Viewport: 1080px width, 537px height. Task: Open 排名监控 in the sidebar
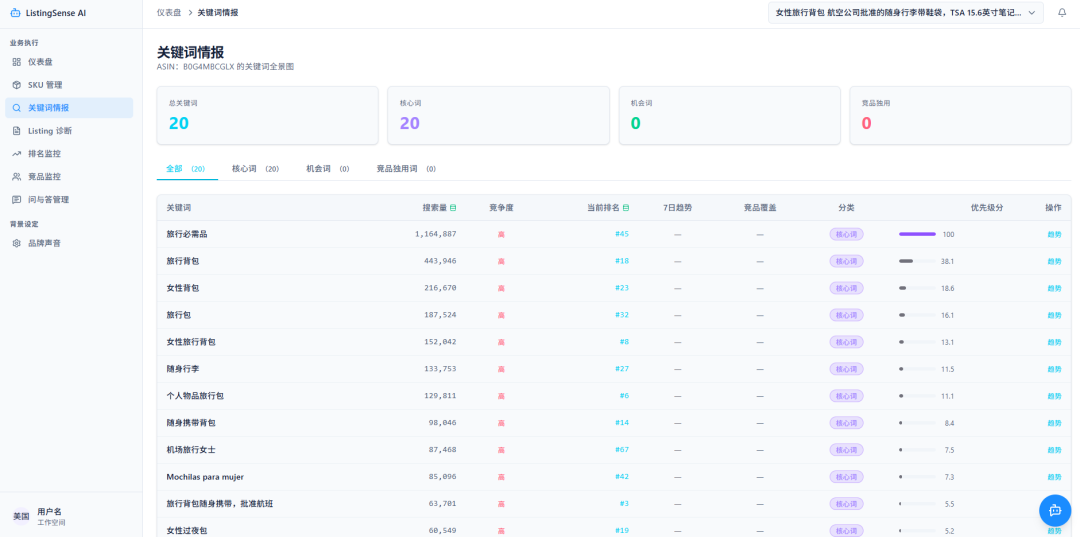pos(69,154)
